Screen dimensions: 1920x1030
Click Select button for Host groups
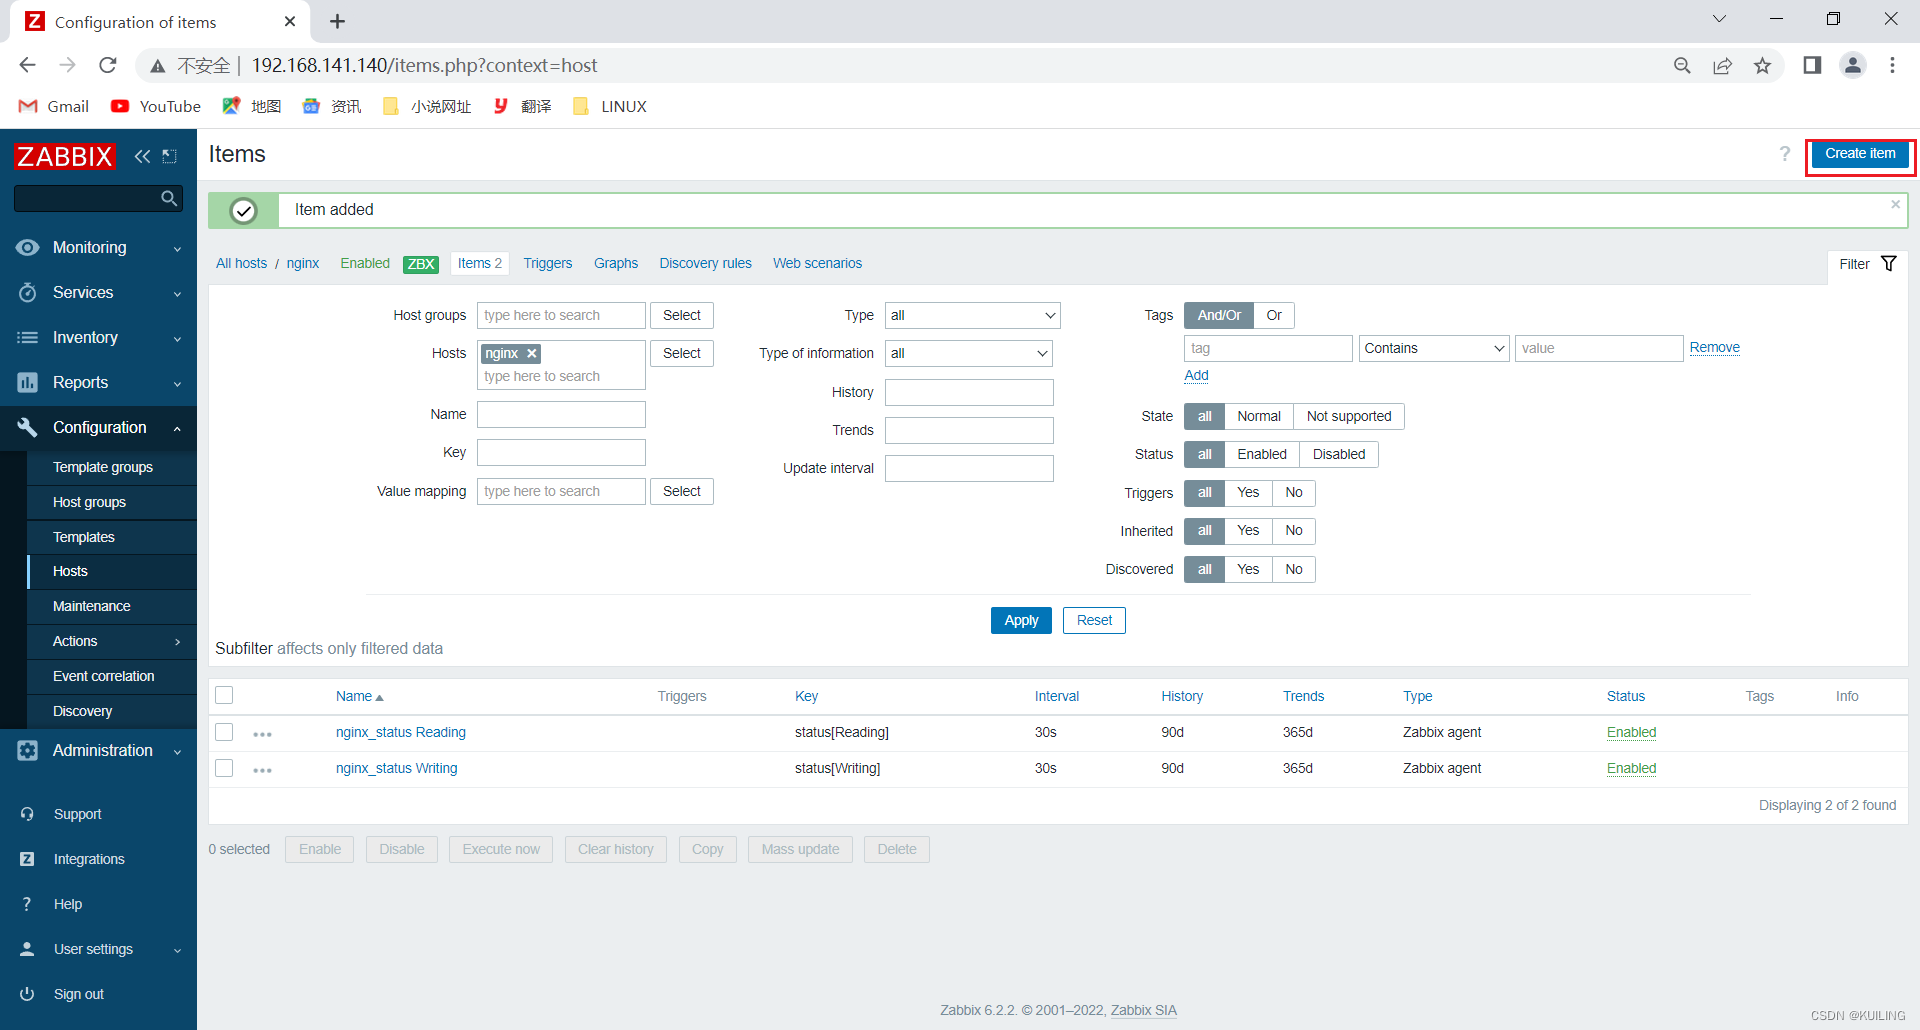click(x=682, y=315)
